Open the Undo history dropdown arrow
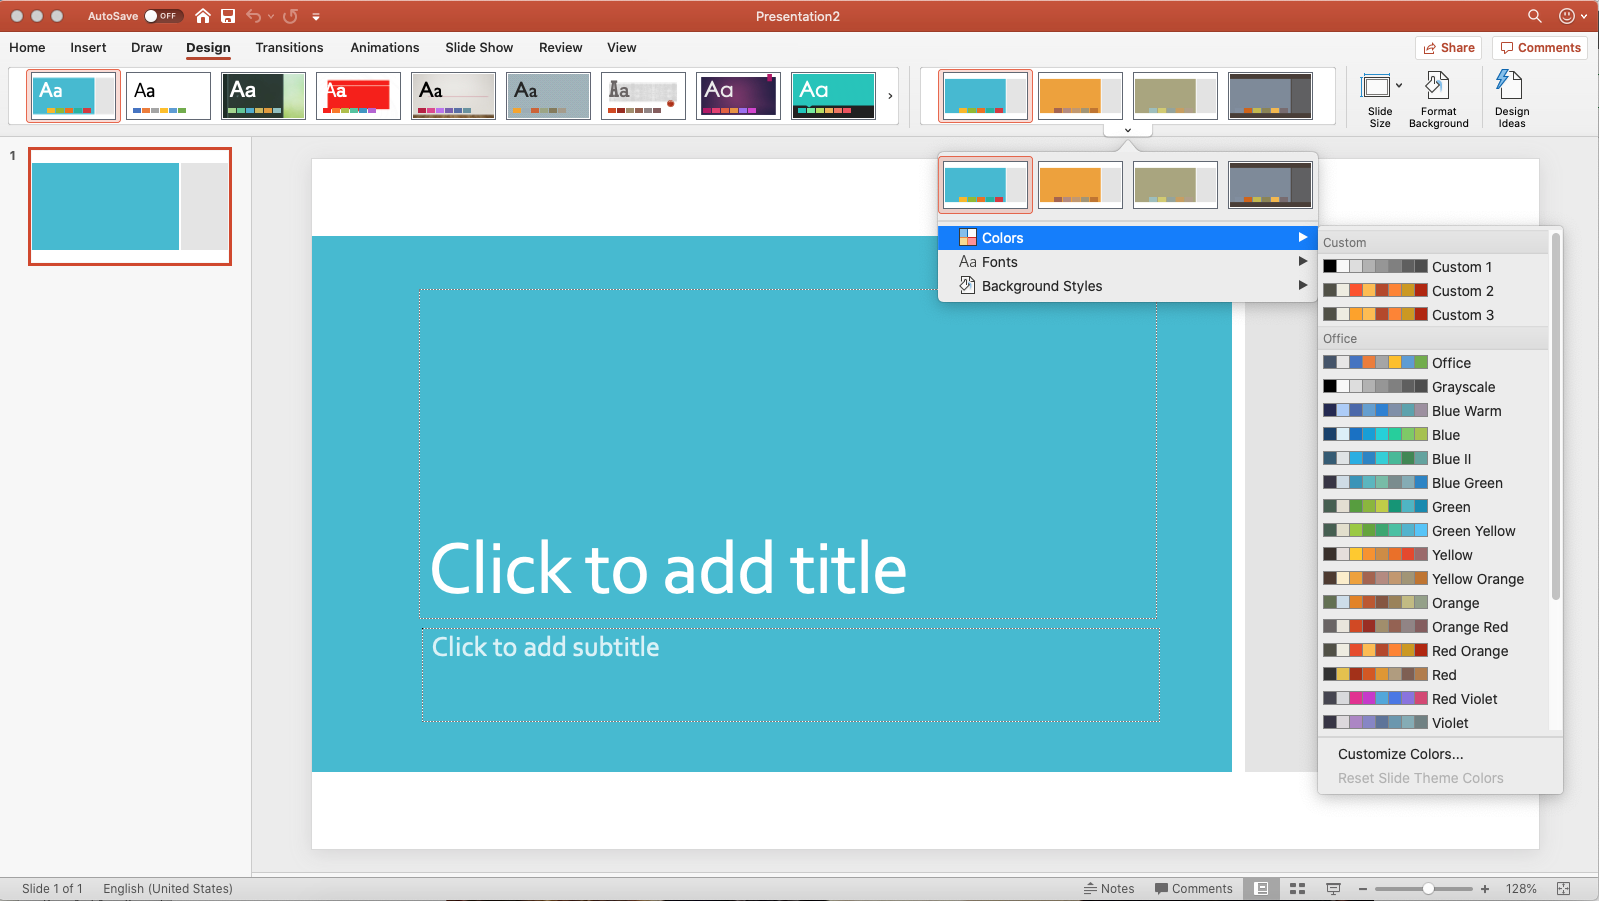Viewport: 1599px width, 901px height. pyautogui.click(x=270, y=17)
